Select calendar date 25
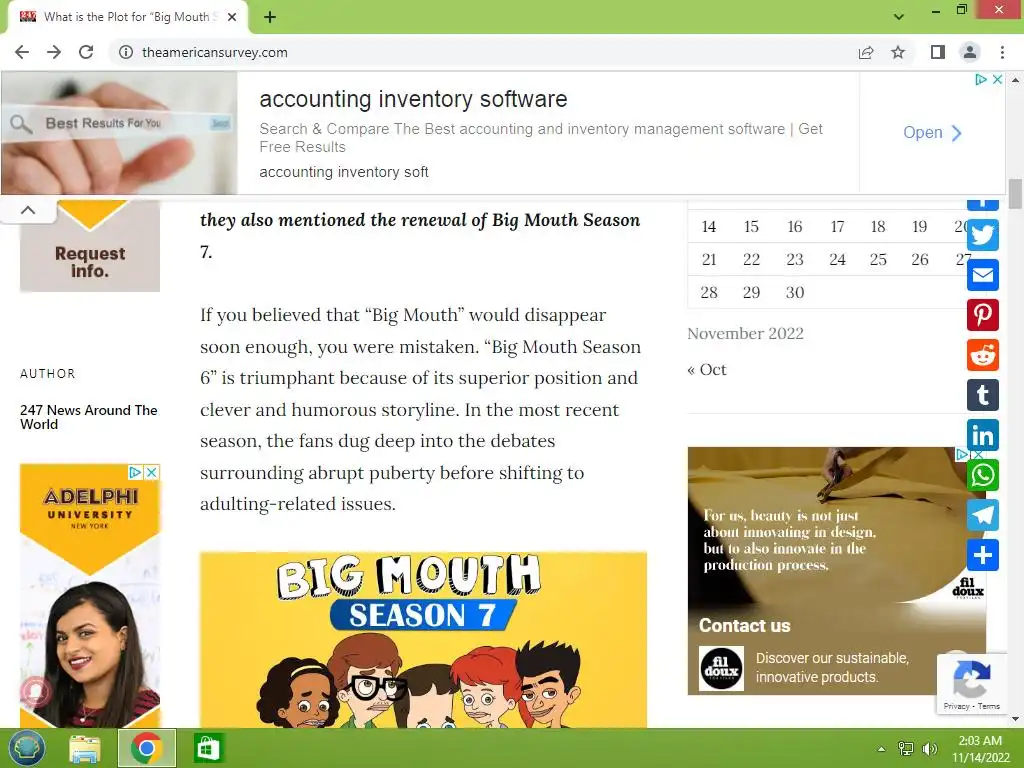Image resolution: width=1024 pixels, height=768 pixels. (x=878, y=260)
